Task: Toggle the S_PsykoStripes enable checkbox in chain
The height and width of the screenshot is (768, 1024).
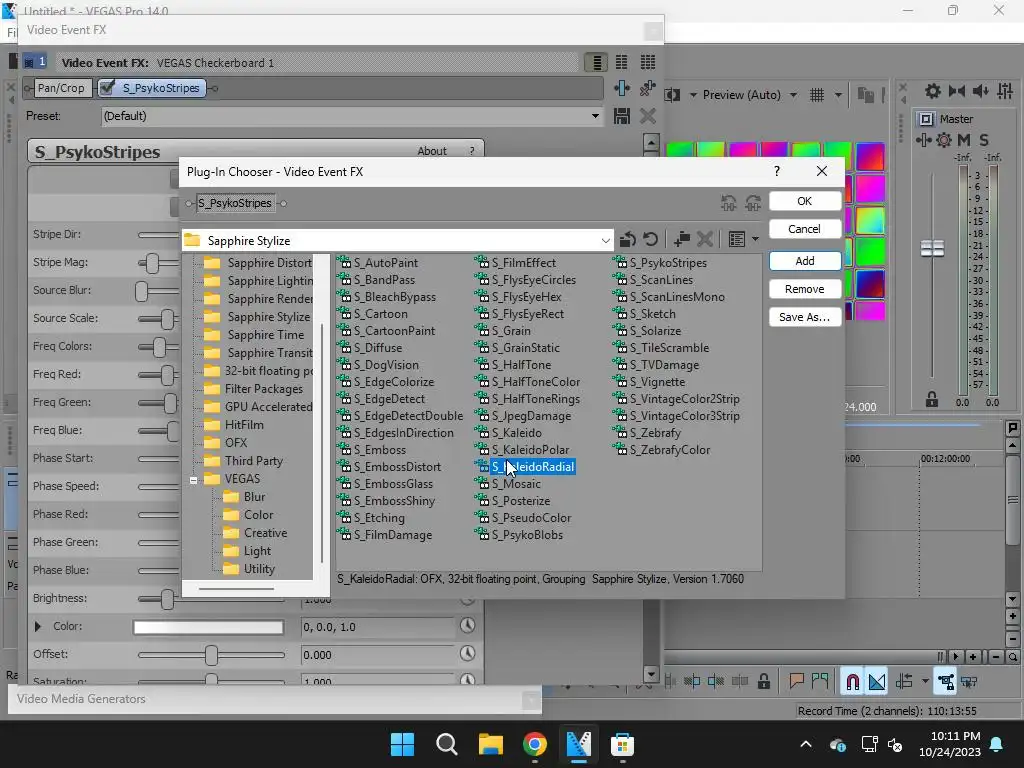Action: click(x=108, y=88)
